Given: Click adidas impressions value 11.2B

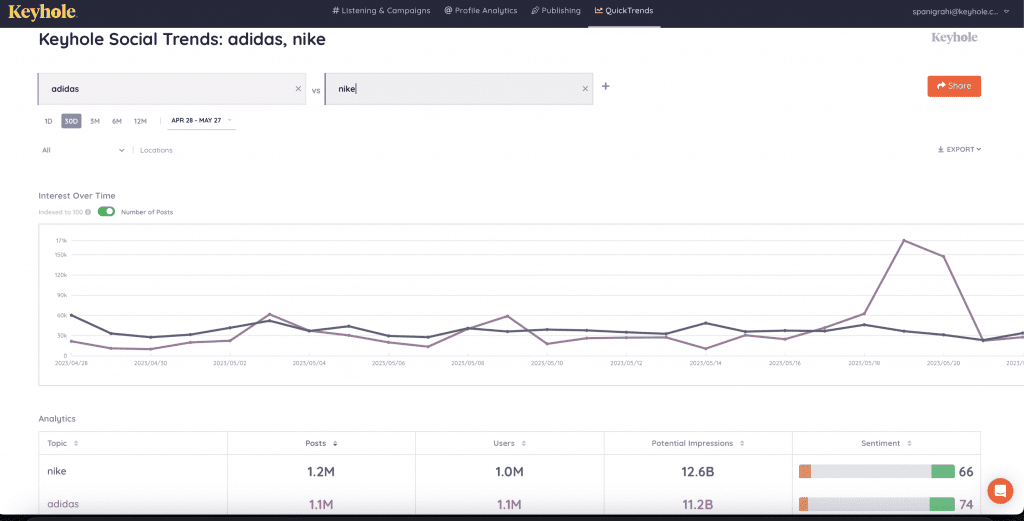Looking at the screenshot, I should [697, 505].
